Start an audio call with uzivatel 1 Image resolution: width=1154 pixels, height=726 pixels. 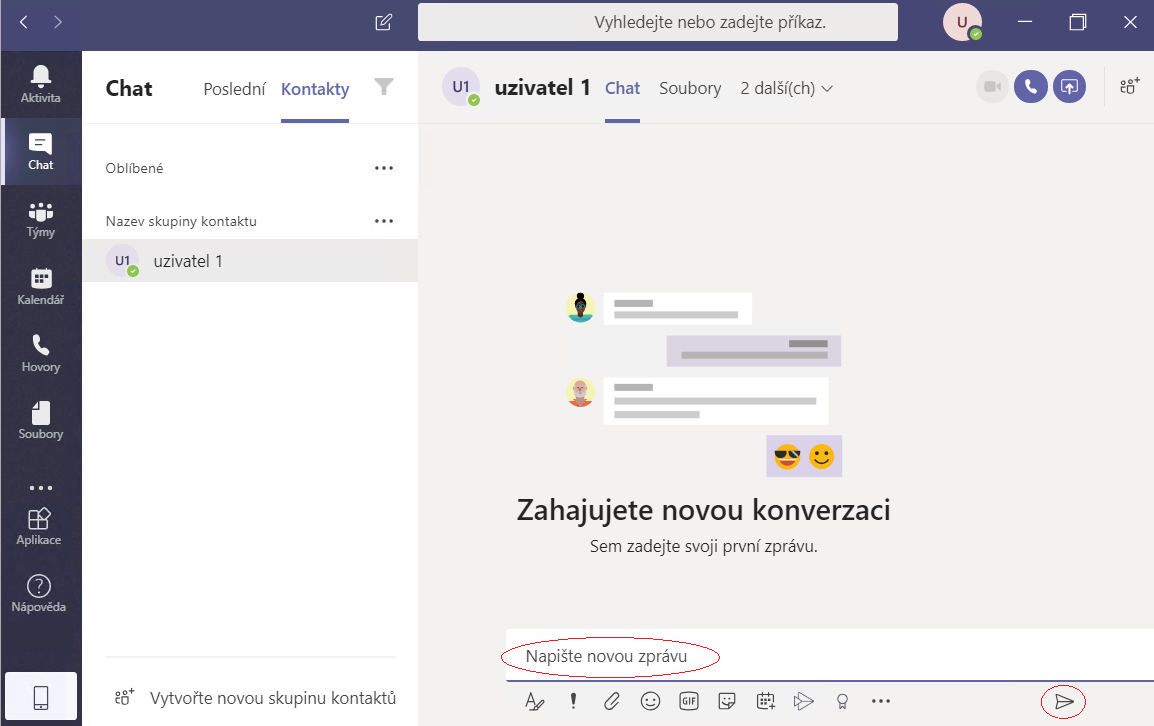click(1030, 87)
